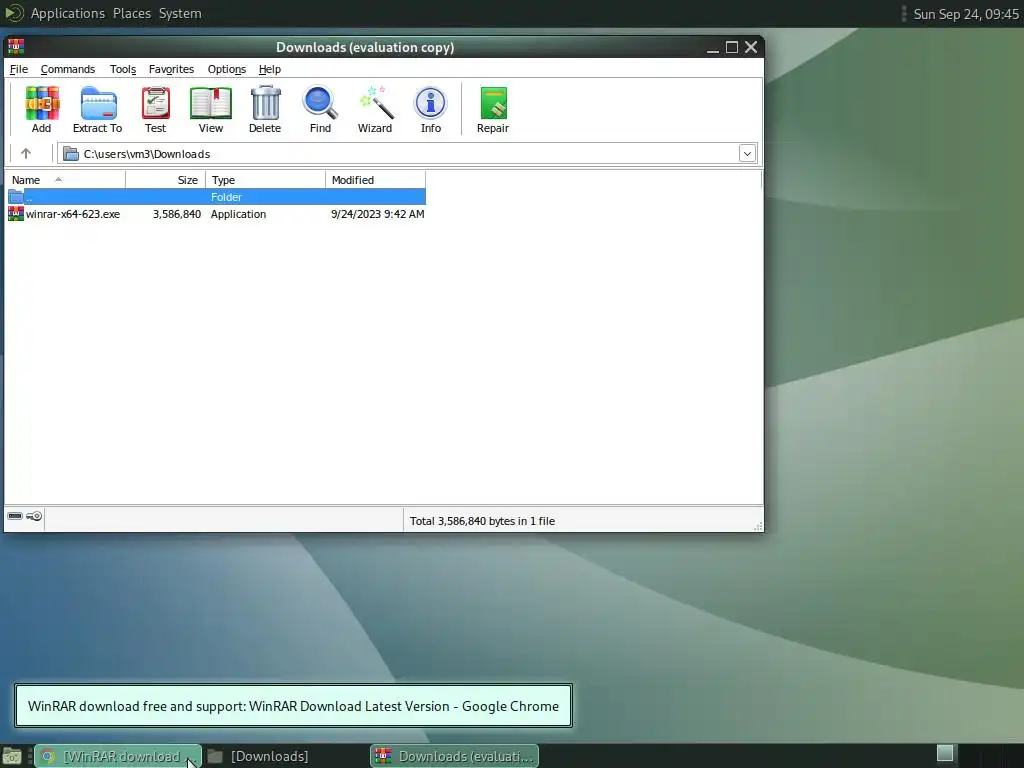
Task: Click the status text 'Total 3,586,840 bytes in 1 file'
Action: tap(482, 521)
